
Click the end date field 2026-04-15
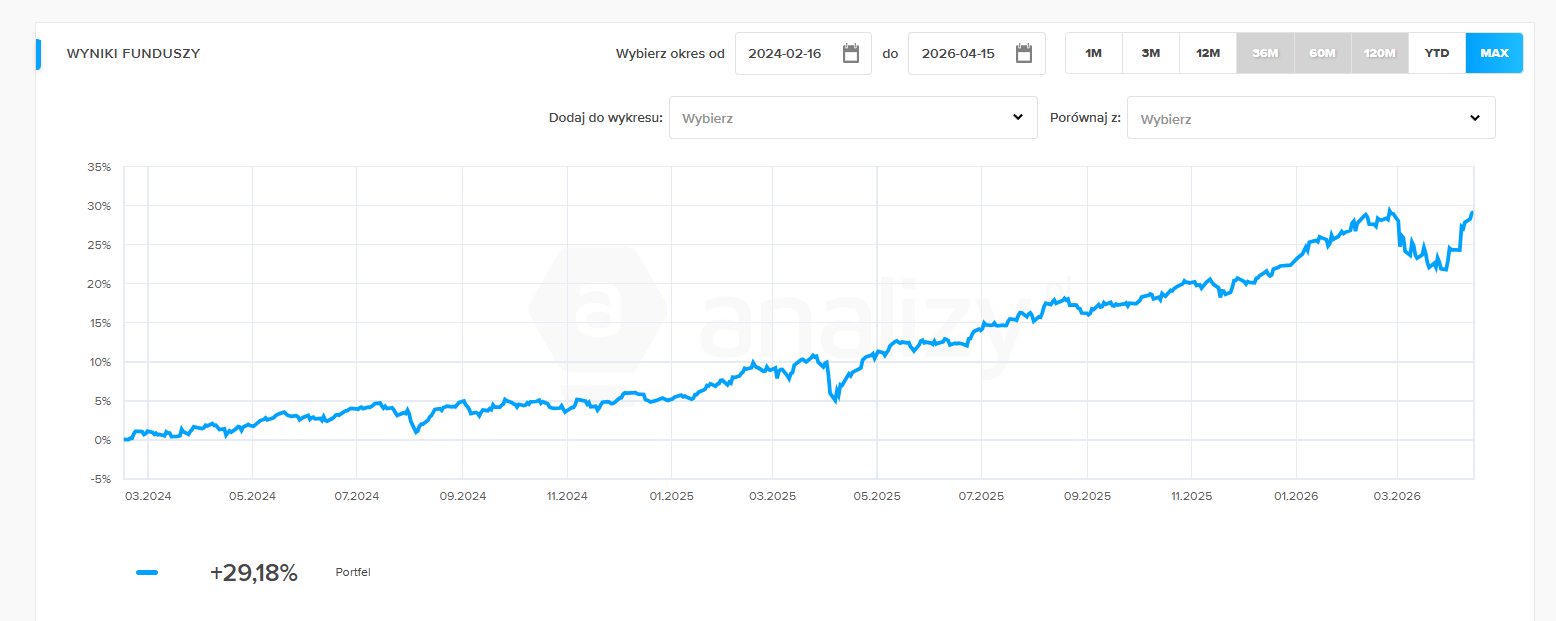959,54
